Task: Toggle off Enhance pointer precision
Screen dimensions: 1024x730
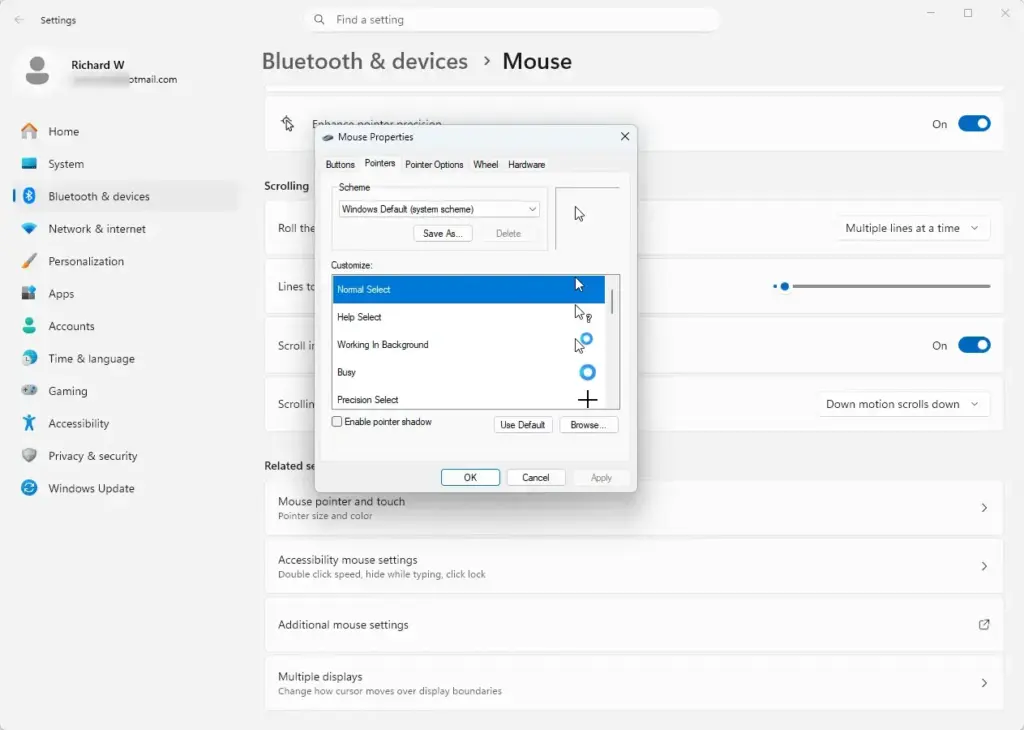Action: (974, 124)
